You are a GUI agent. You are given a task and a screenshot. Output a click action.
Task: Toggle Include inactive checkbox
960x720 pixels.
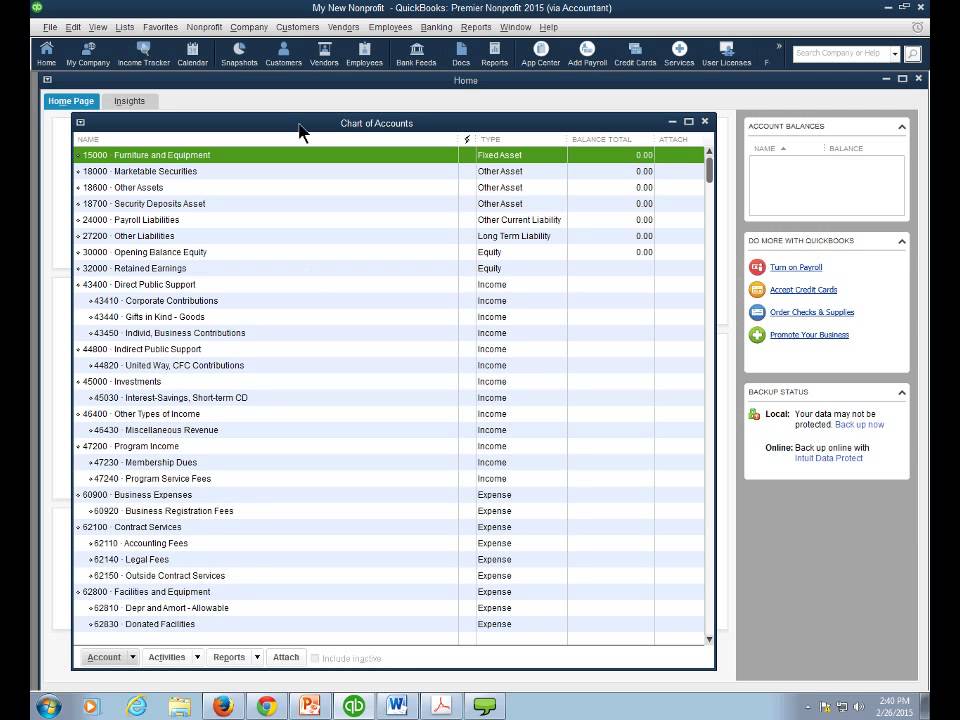[x=315, y=658]
